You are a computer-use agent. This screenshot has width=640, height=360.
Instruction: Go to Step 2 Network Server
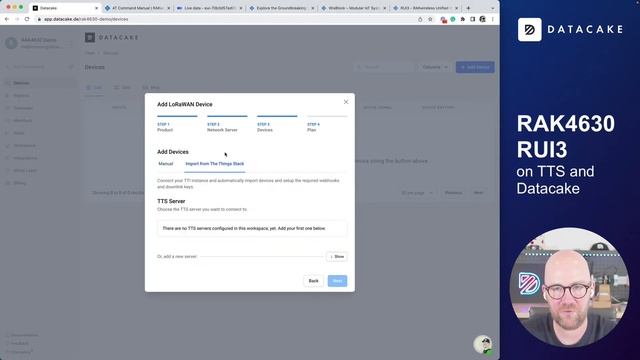coord(227,125)
